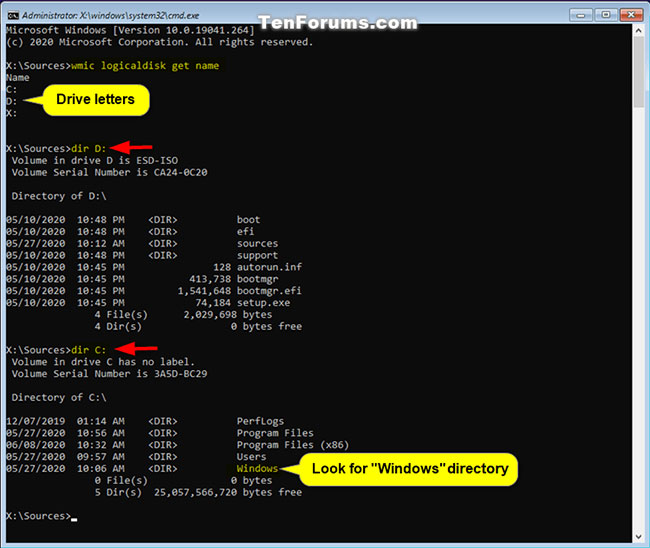Click '0 bytes free' in the D: listing
This screenshot has width=650, height=548.
click(267, 326)
